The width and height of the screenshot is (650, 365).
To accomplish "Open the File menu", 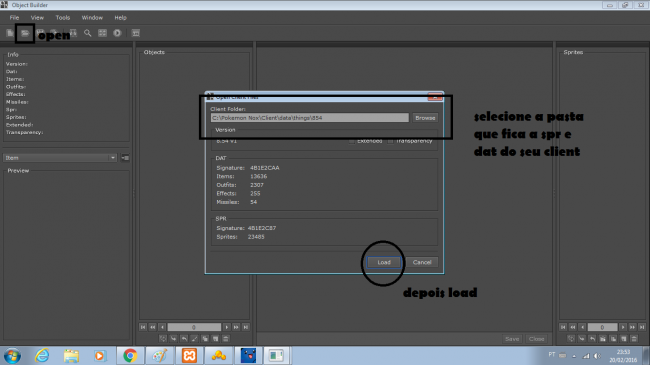I will pyautogui.click(x=14, y=17).
